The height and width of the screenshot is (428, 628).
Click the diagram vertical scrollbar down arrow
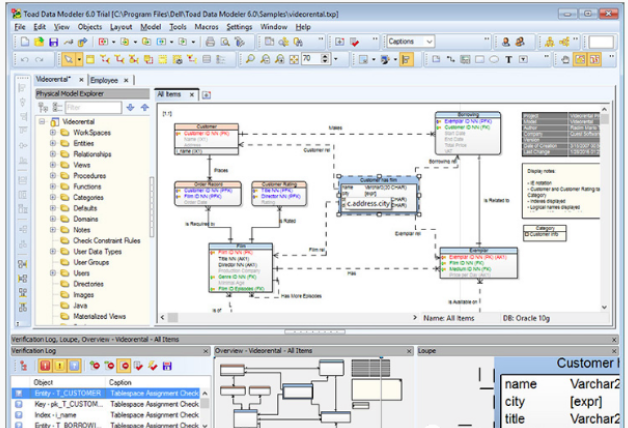(604, 307)
